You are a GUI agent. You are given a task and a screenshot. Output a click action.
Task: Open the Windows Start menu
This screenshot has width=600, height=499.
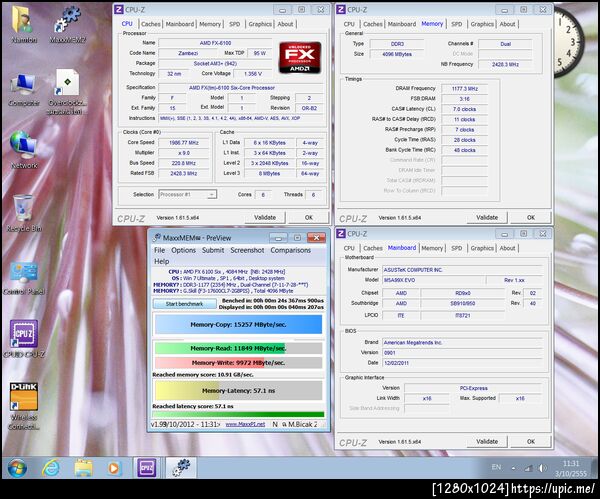(17, 468)
